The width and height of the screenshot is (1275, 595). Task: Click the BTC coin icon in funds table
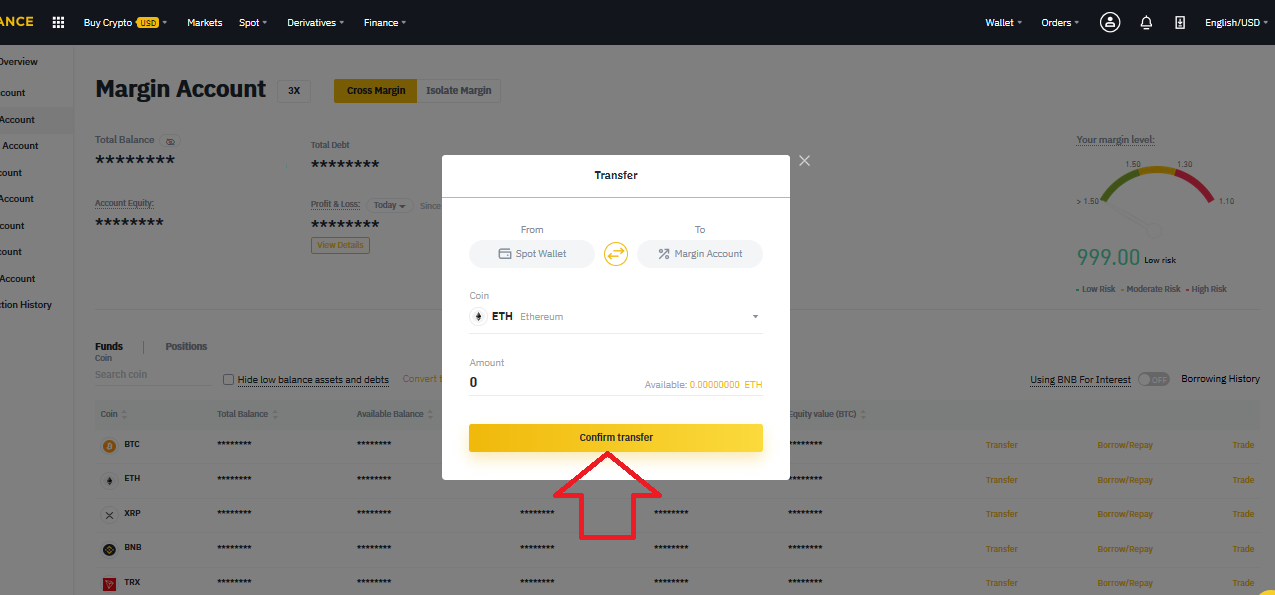coord(110,446)
